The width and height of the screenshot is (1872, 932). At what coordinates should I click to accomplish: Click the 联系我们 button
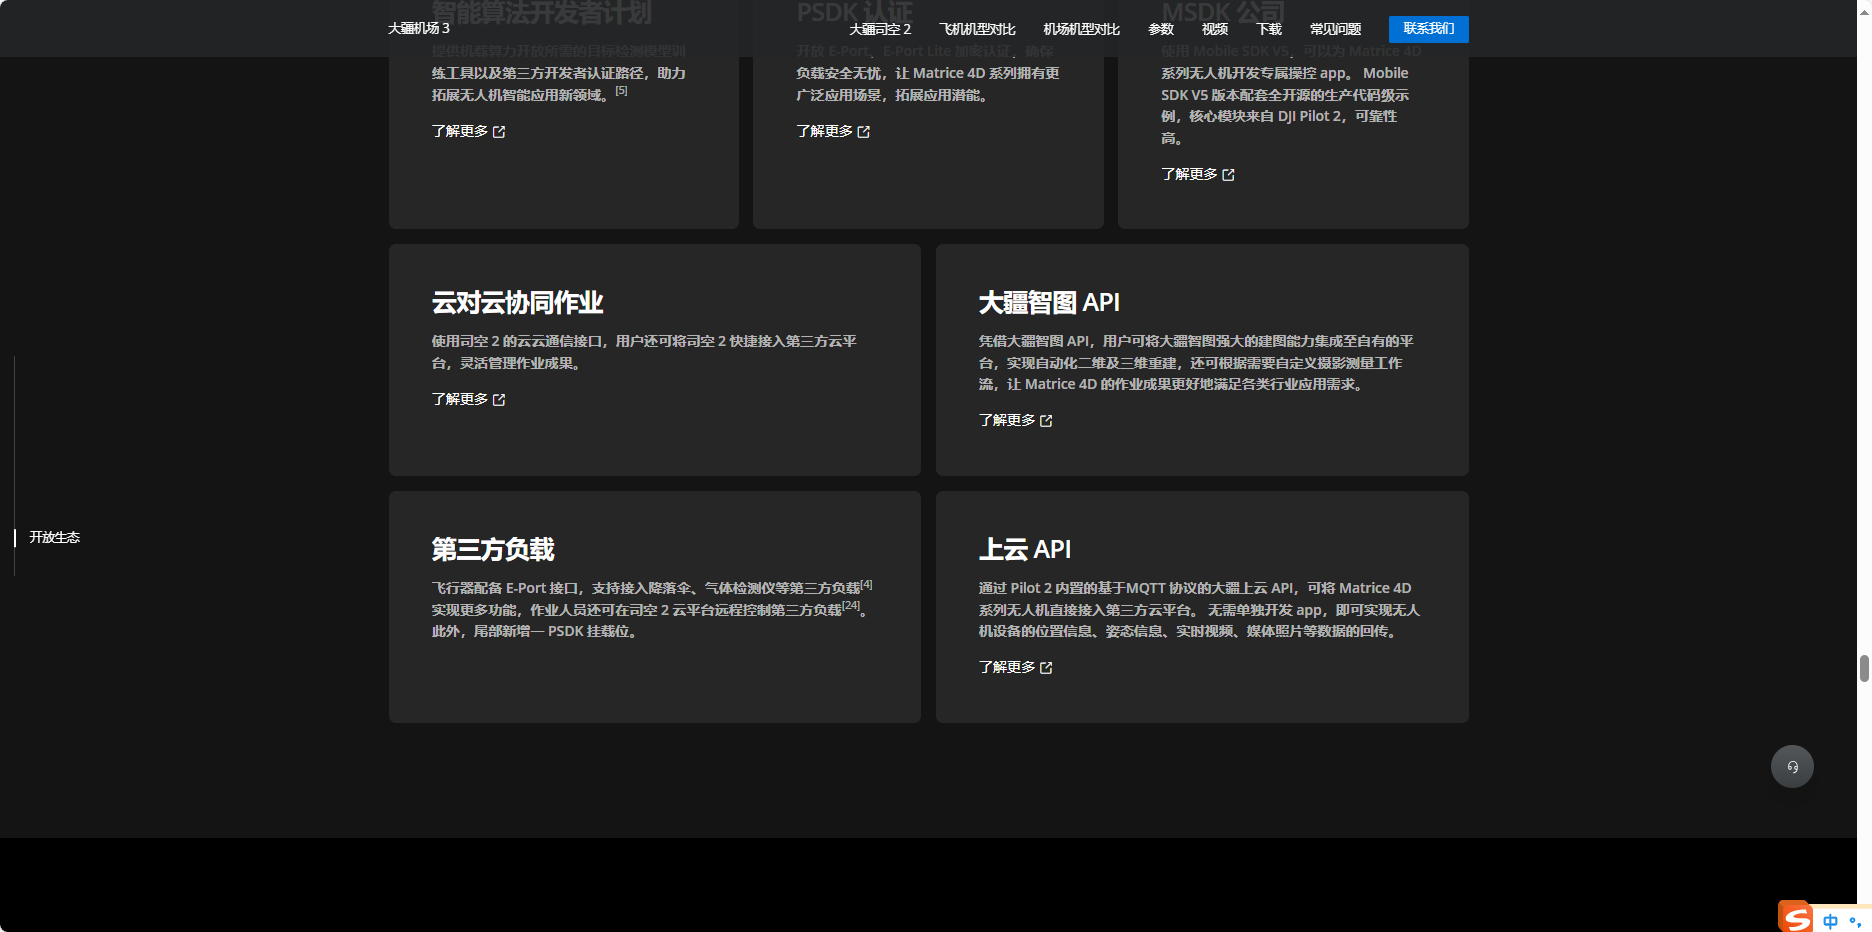(1429, 29)
